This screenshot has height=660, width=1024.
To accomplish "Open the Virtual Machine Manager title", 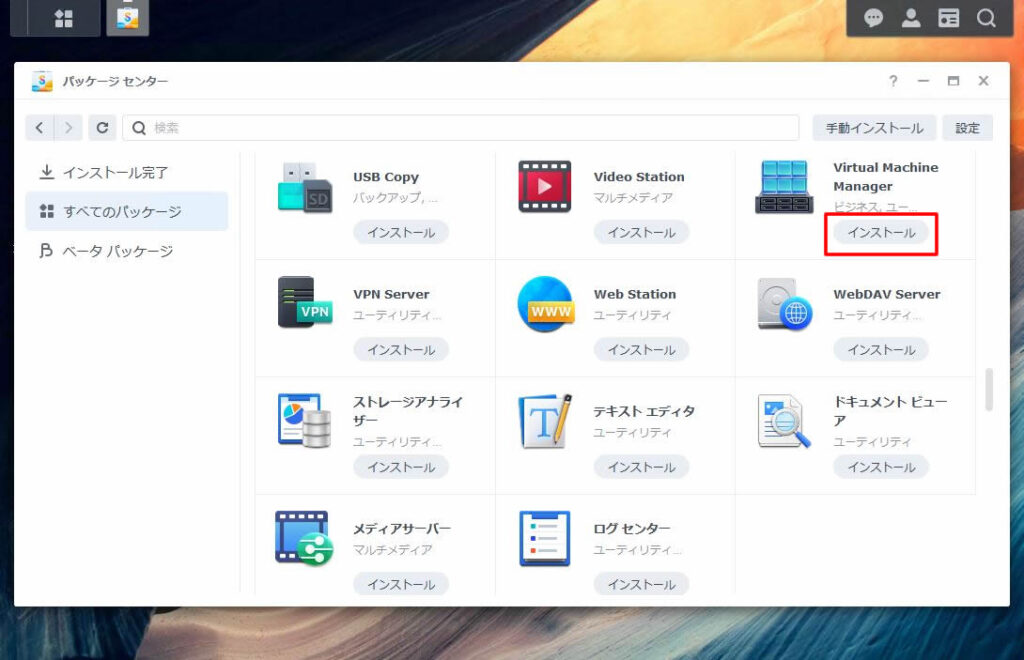I will point(886,177).
